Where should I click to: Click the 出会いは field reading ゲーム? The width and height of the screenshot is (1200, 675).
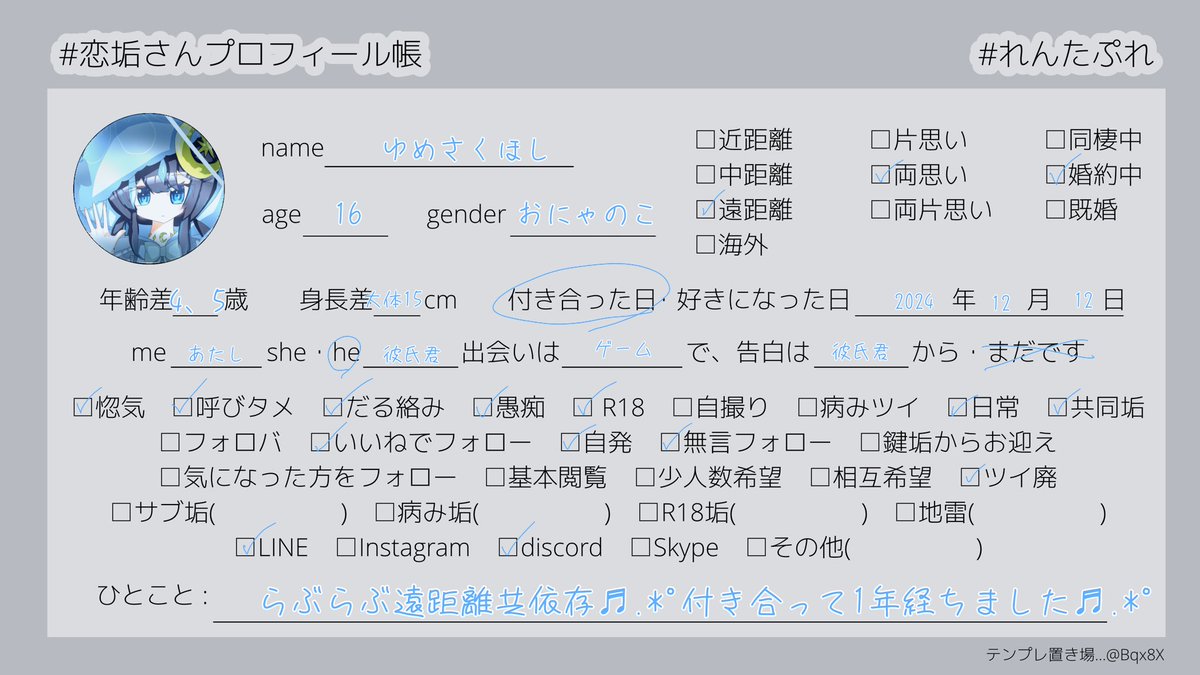tap(623, 353)
